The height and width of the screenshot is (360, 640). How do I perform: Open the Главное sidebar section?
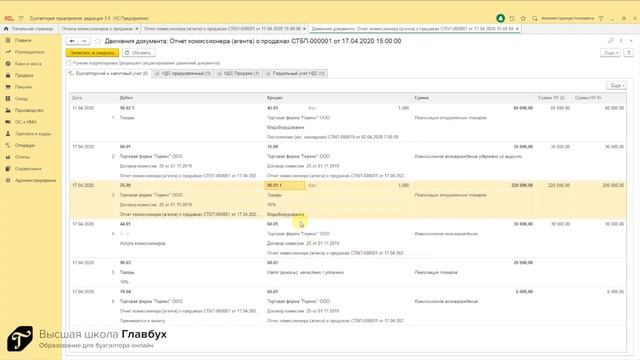point(23,40)
